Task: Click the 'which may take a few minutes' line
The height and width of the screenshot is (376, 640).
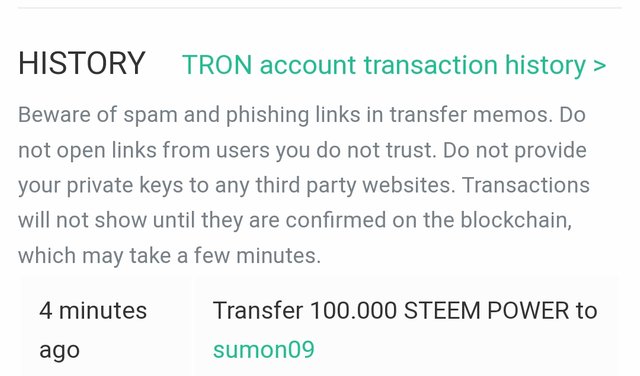Action: pyautogui.click(x=169, y=256)
